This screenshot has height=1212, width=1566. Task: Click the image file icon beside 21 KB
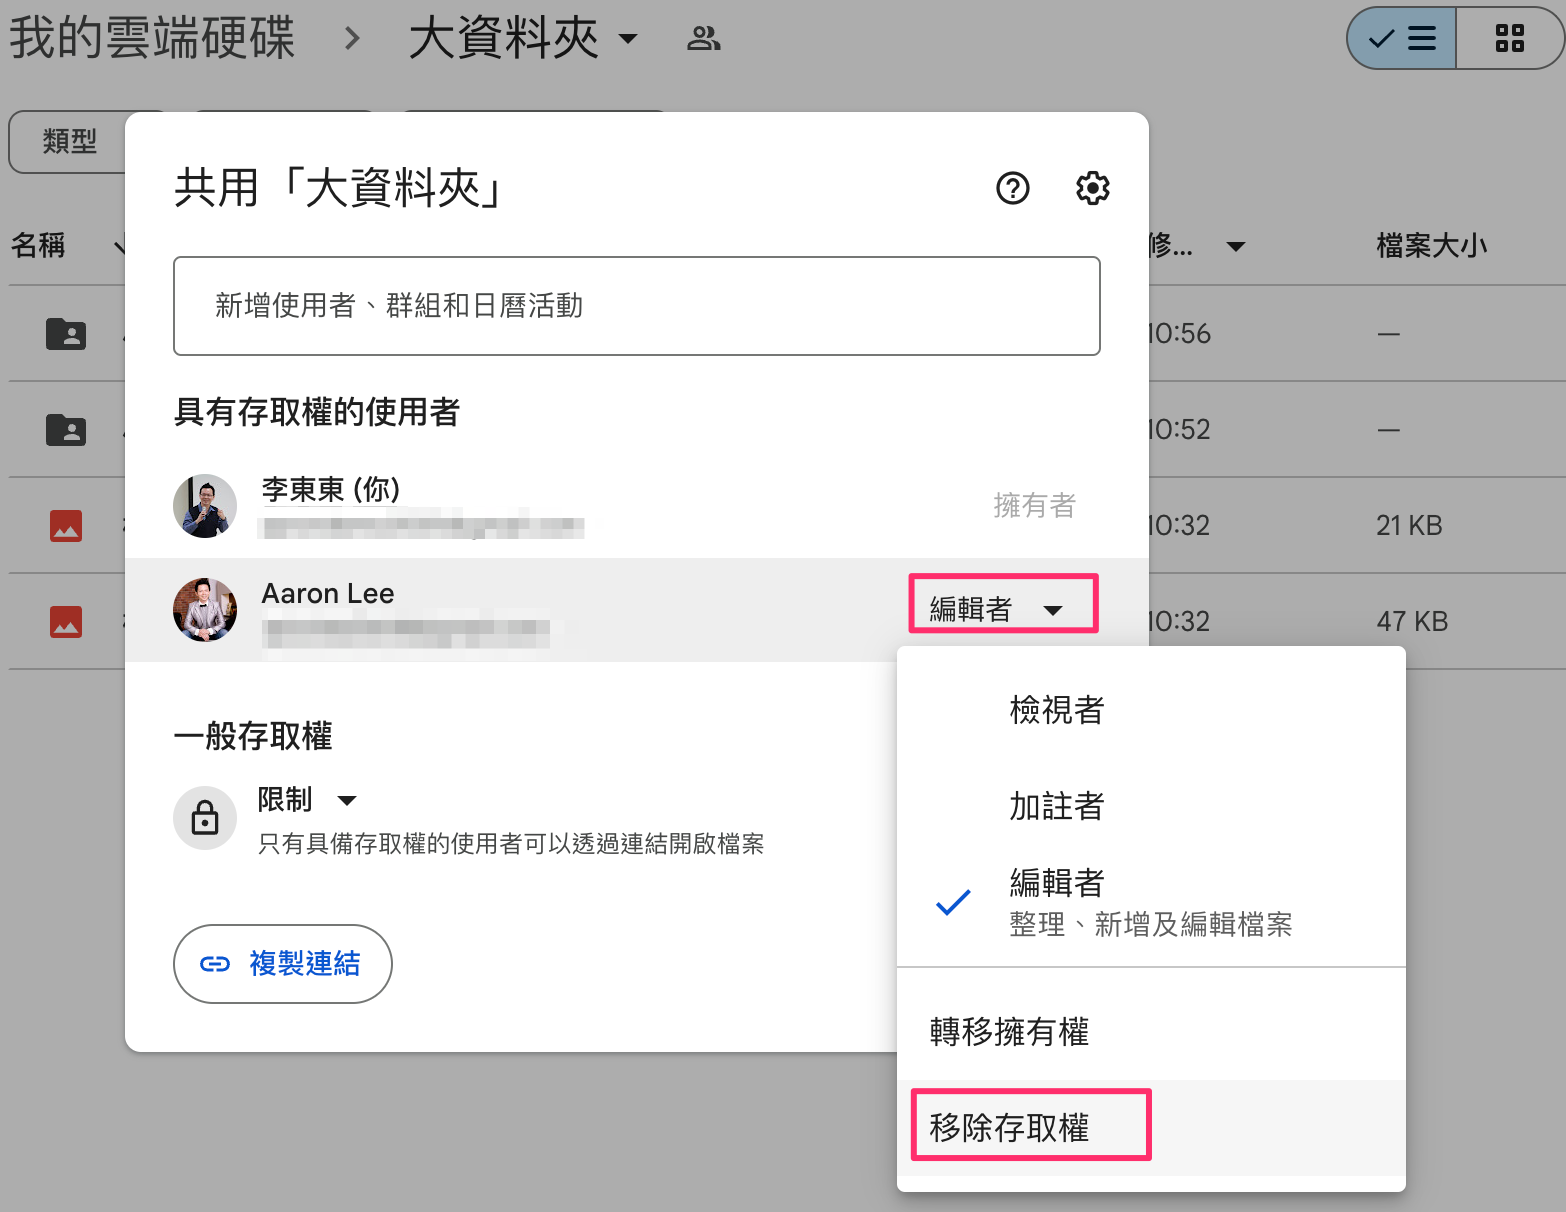(x=66, y=525)
